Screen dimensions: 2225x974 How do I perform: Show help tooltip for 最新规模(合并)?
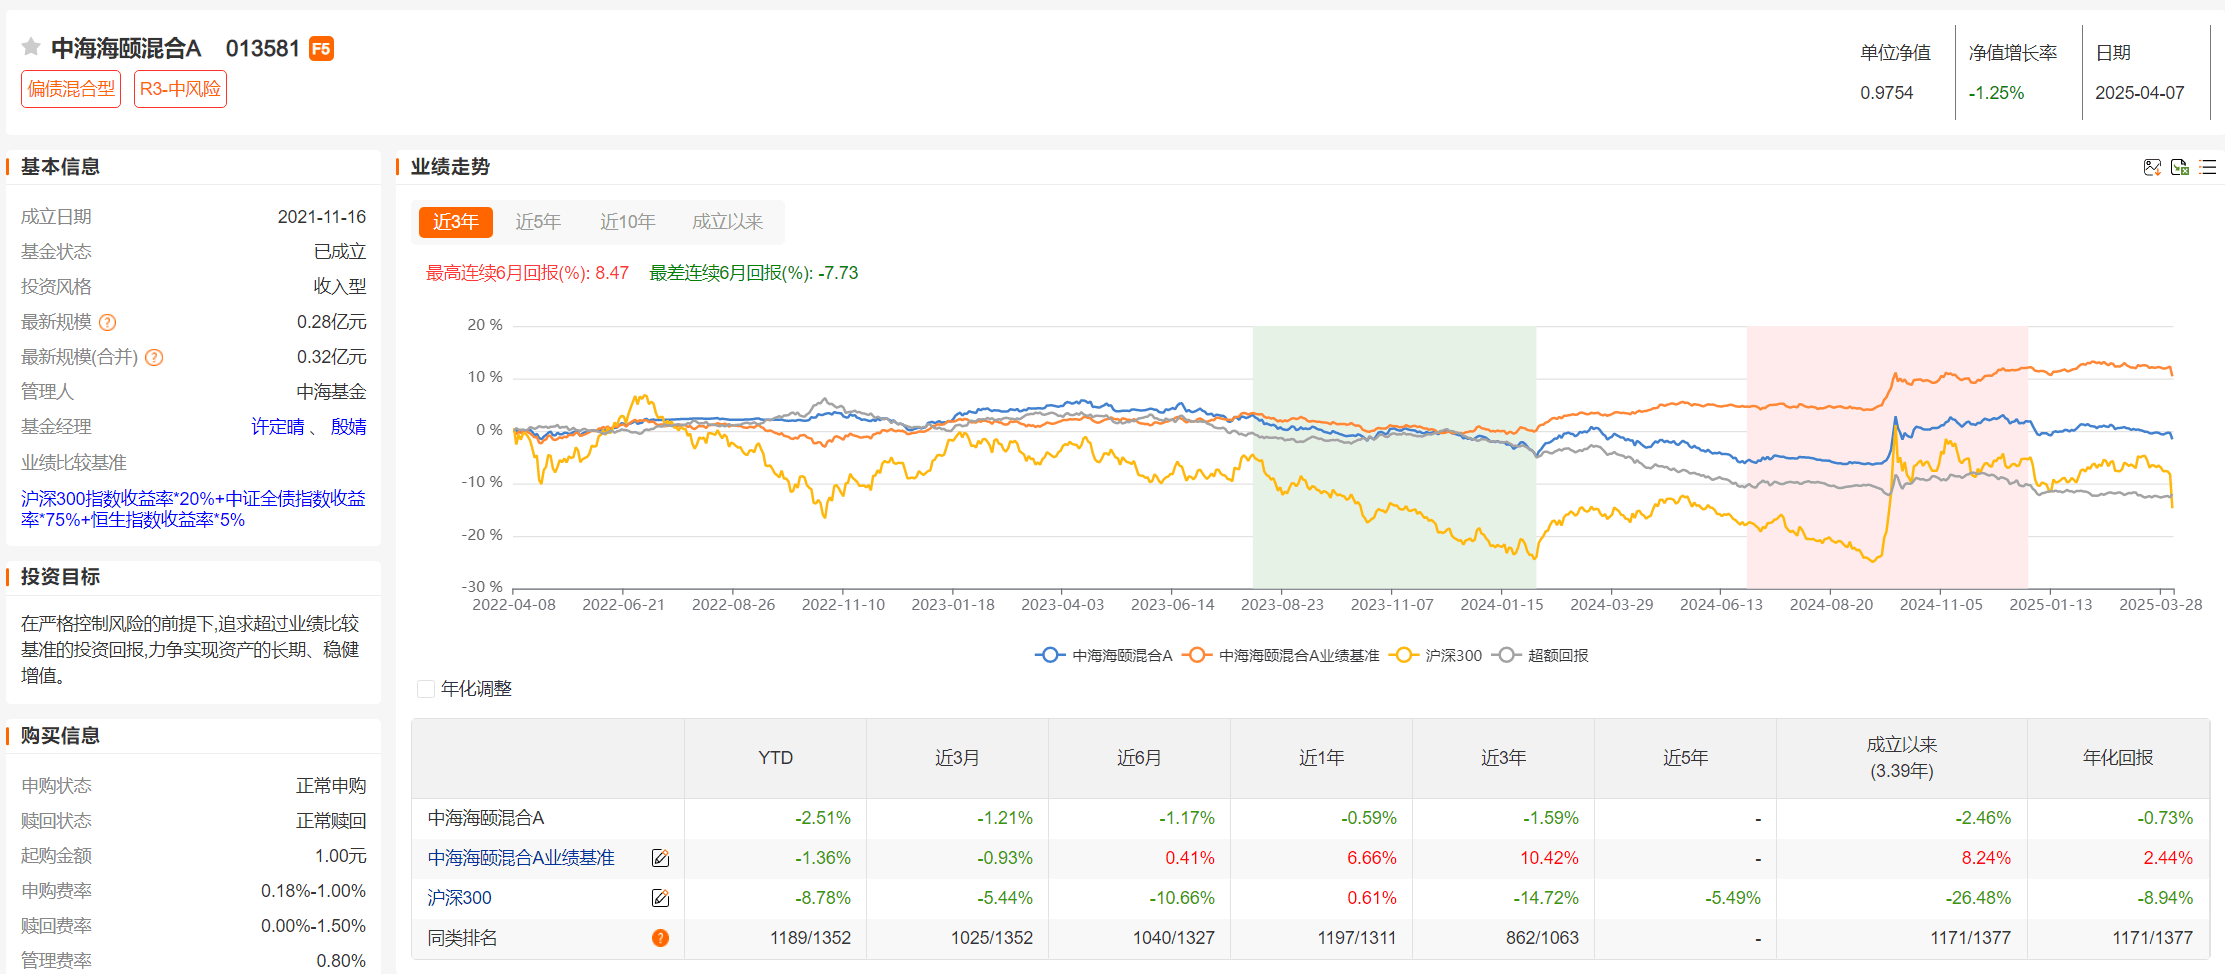click(x=154, y=357)
